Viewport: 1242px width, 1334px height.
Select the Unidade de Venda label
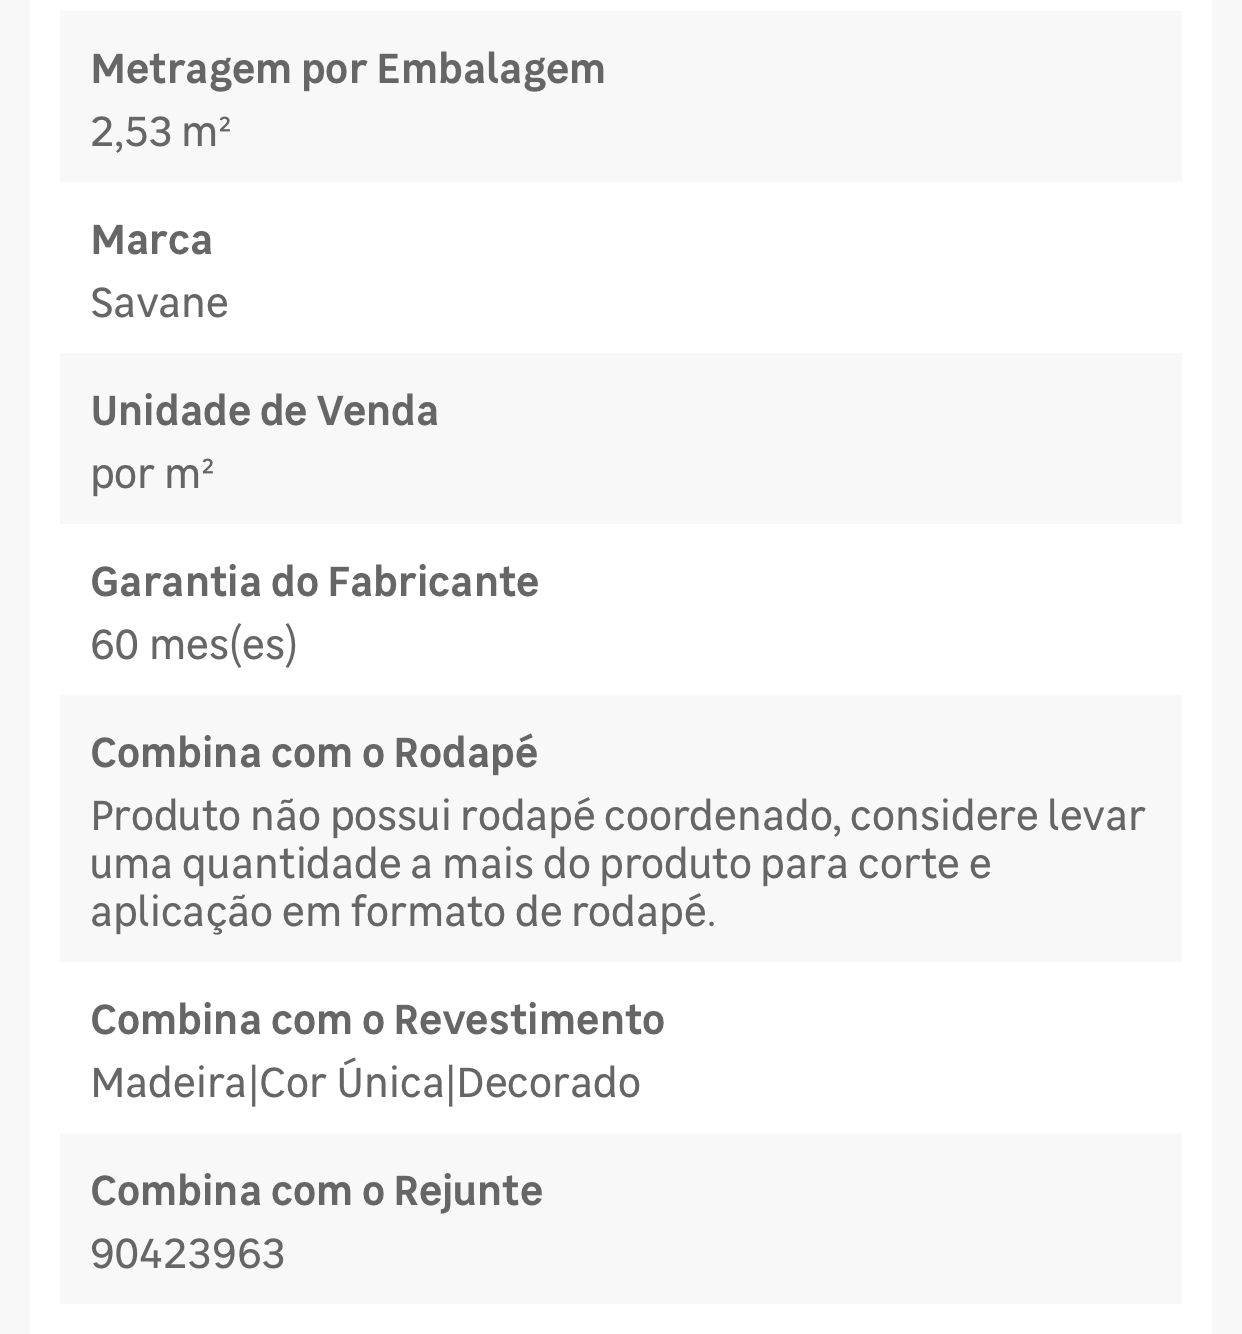265,411
